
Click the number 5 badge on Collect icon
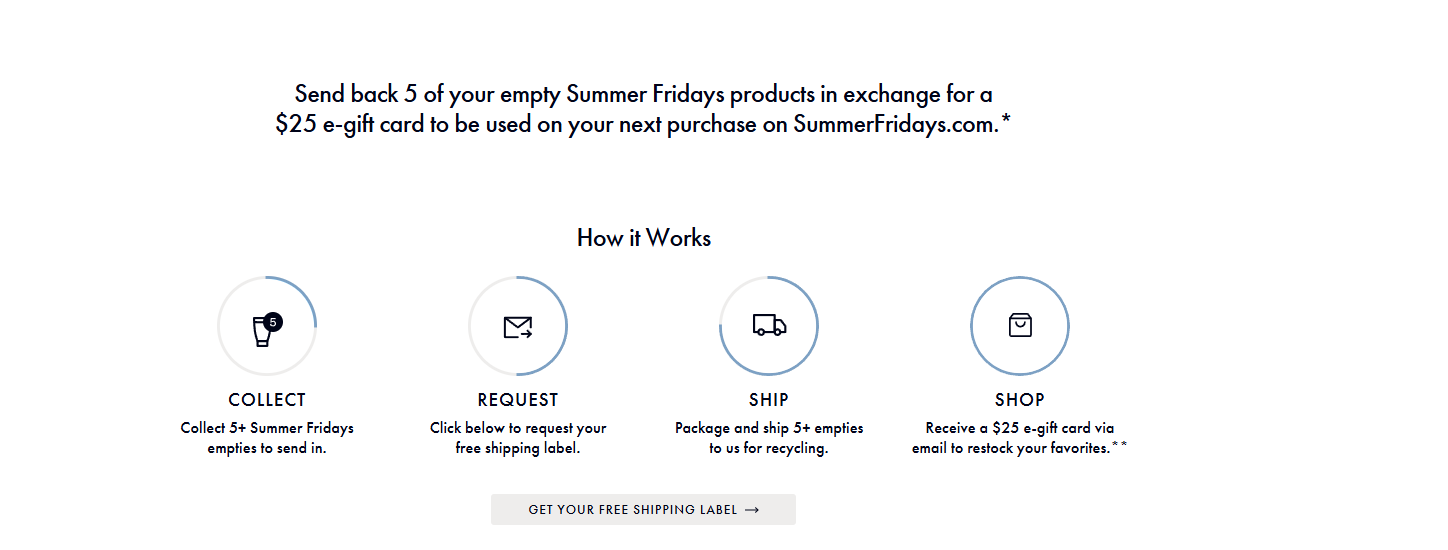(273, 322)
